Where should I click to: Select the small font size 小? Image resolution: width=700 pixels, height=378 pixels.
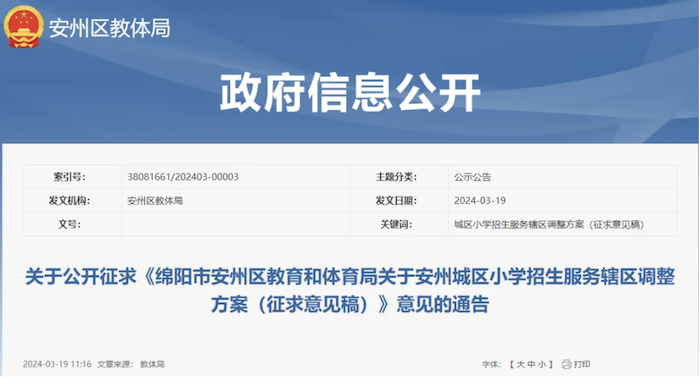click(542, 364)
